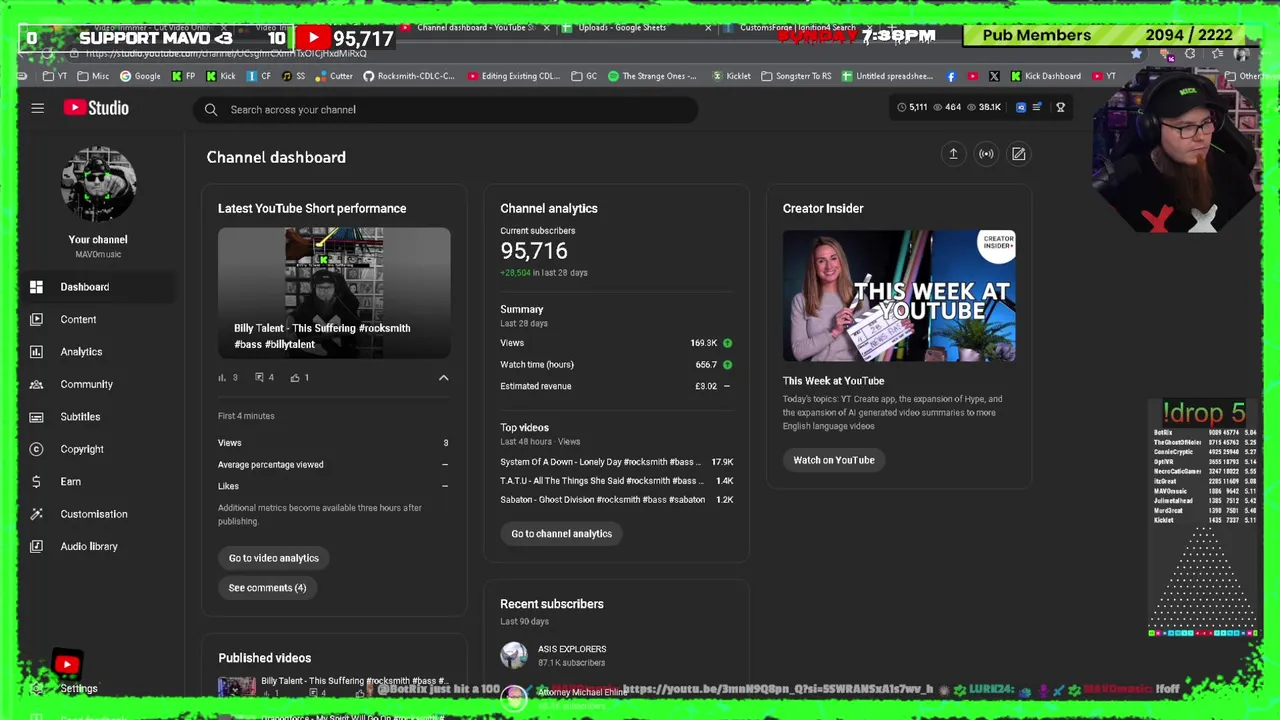Image resolution: width=1280 pixels, height=720 pixels.
Task: Open Songsterr To RS bookmark folder
Action: coord(796,76)
